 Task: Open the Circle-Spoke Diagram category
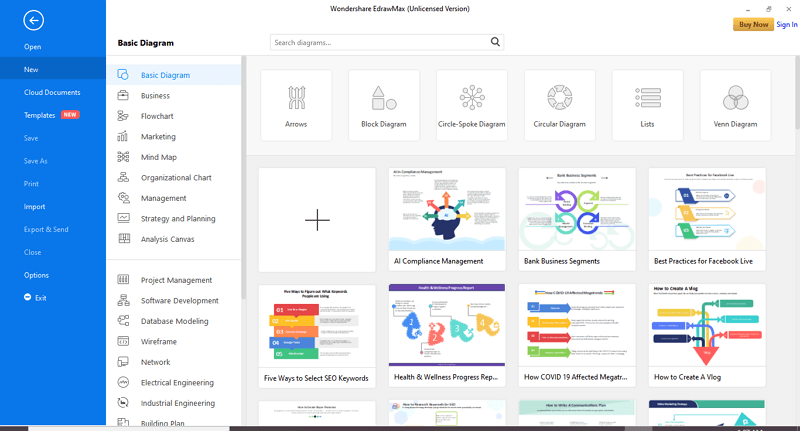[471, 105]
